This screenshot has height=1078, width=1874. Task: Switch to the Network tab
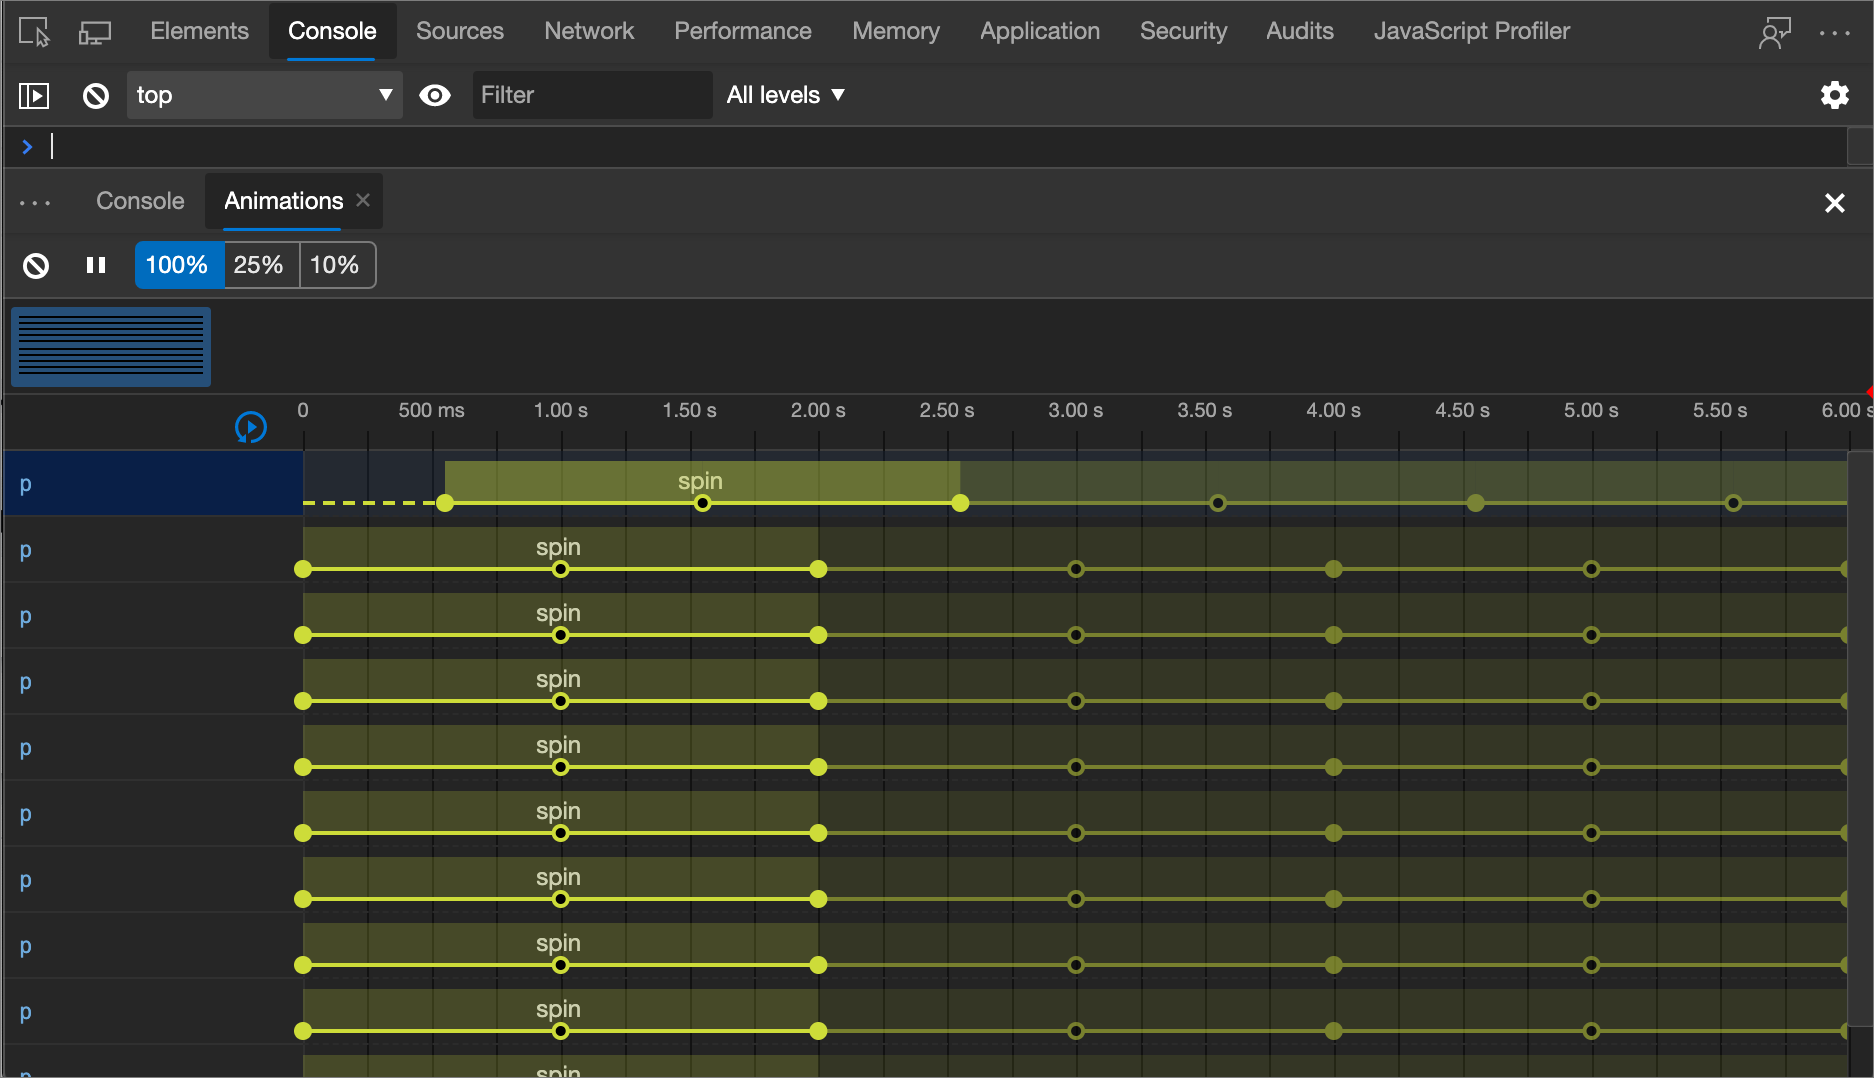coord(588,31)
